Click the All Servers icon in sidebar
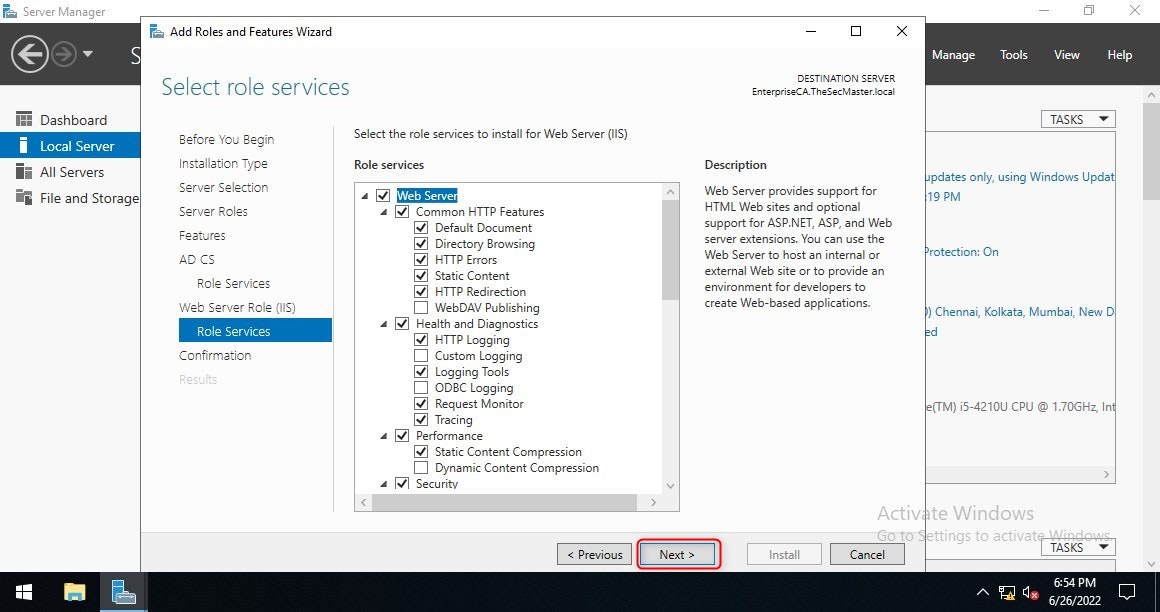1160x612 pixels. 24,172
